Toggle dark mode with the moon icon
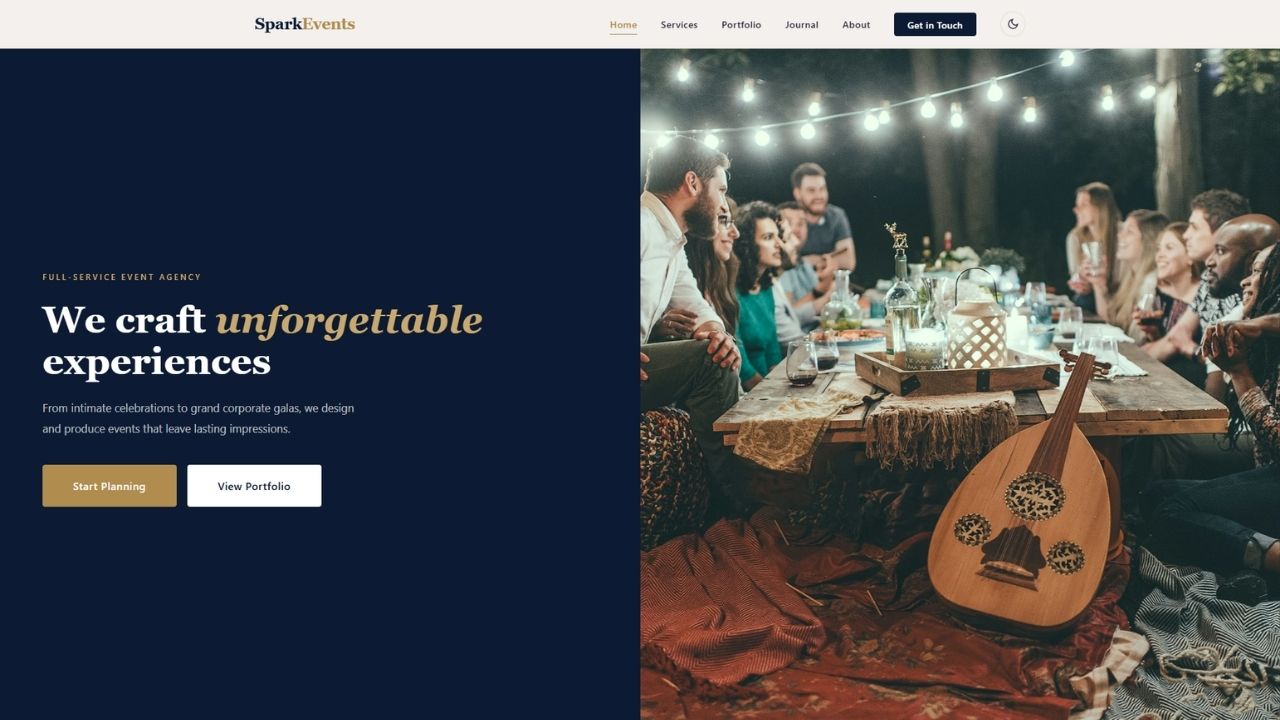 coord(1012,24)
